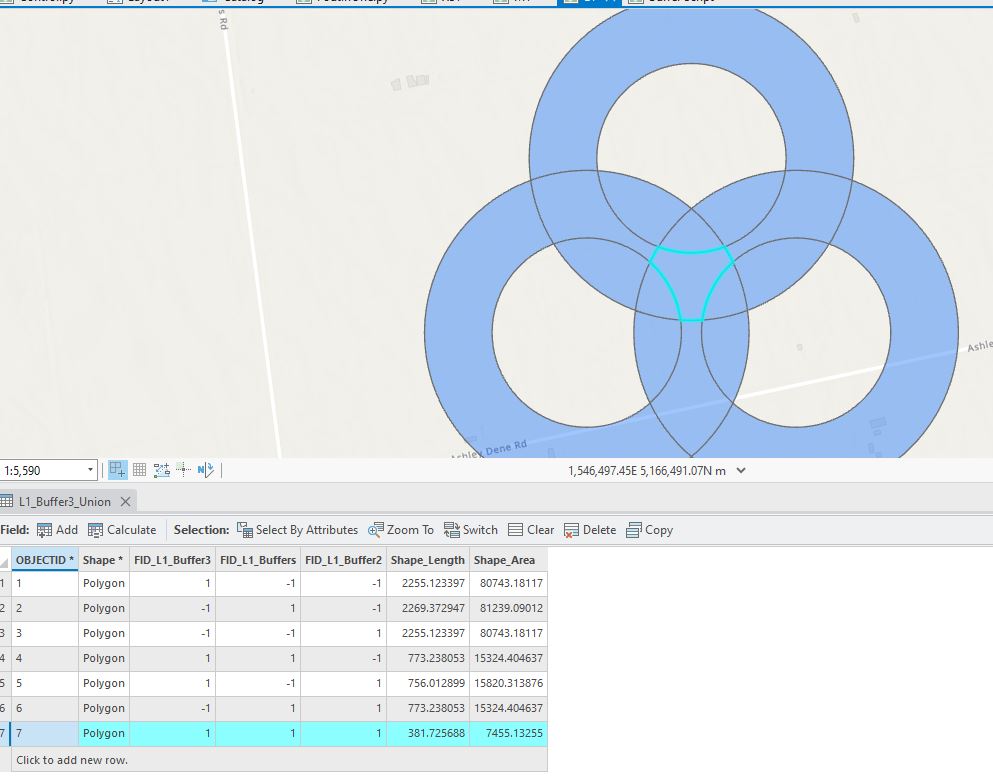This screenshot has height=780, width=993.
Task: Select Shape_Length cell 381.725688
Action: (x=427, y=734)
